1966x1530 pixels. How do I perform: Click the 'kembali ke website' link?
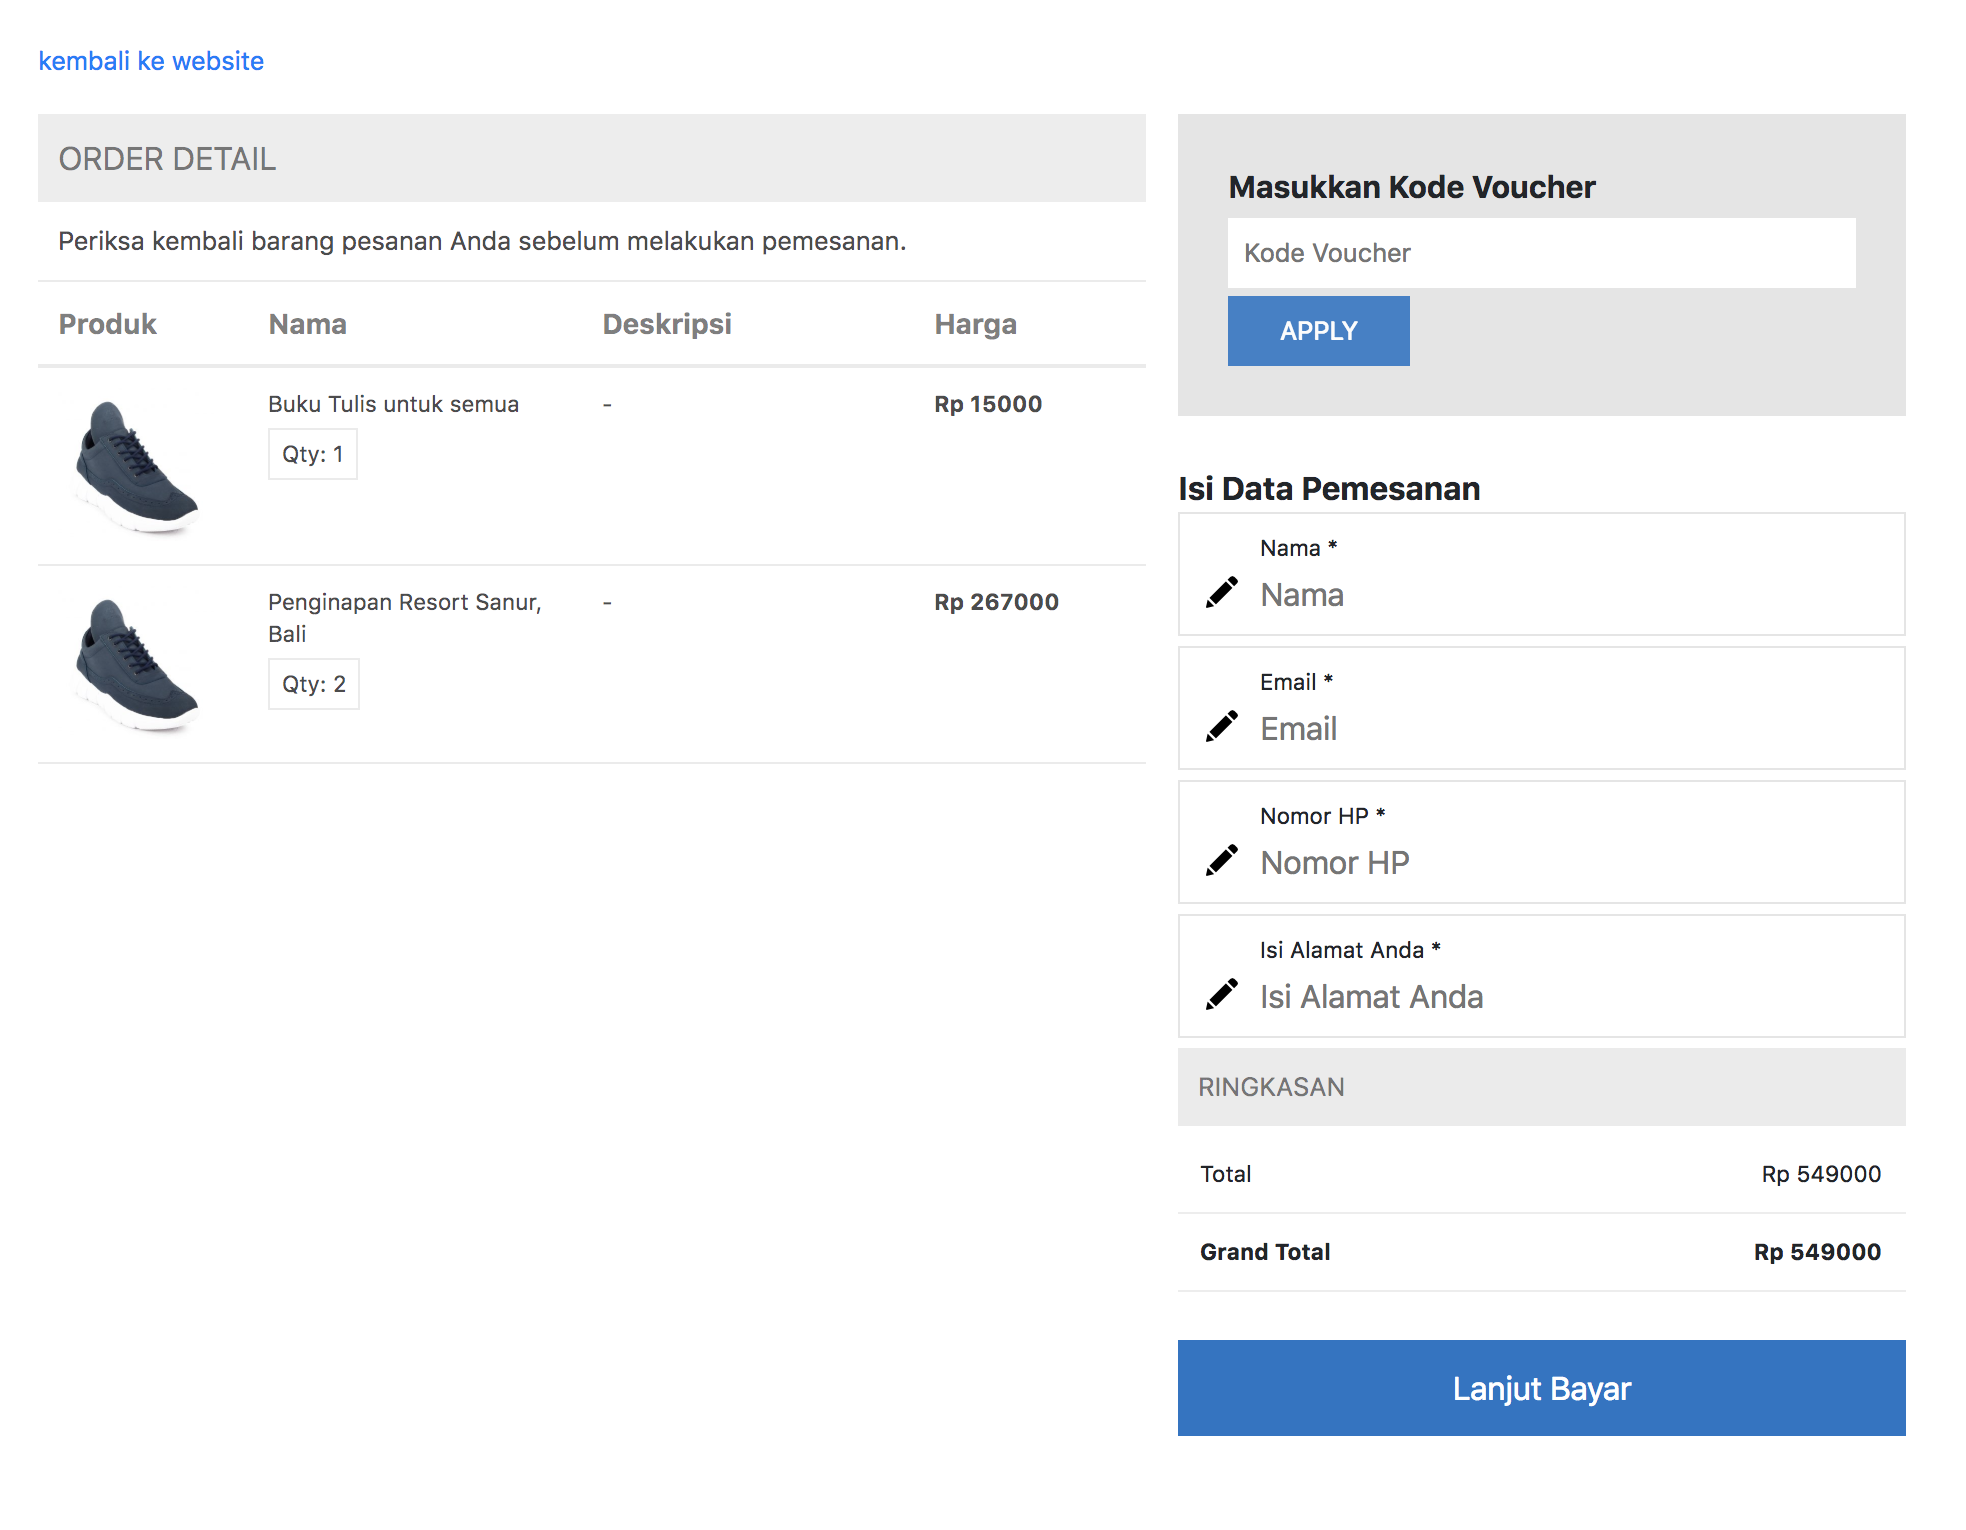[151, 61]
